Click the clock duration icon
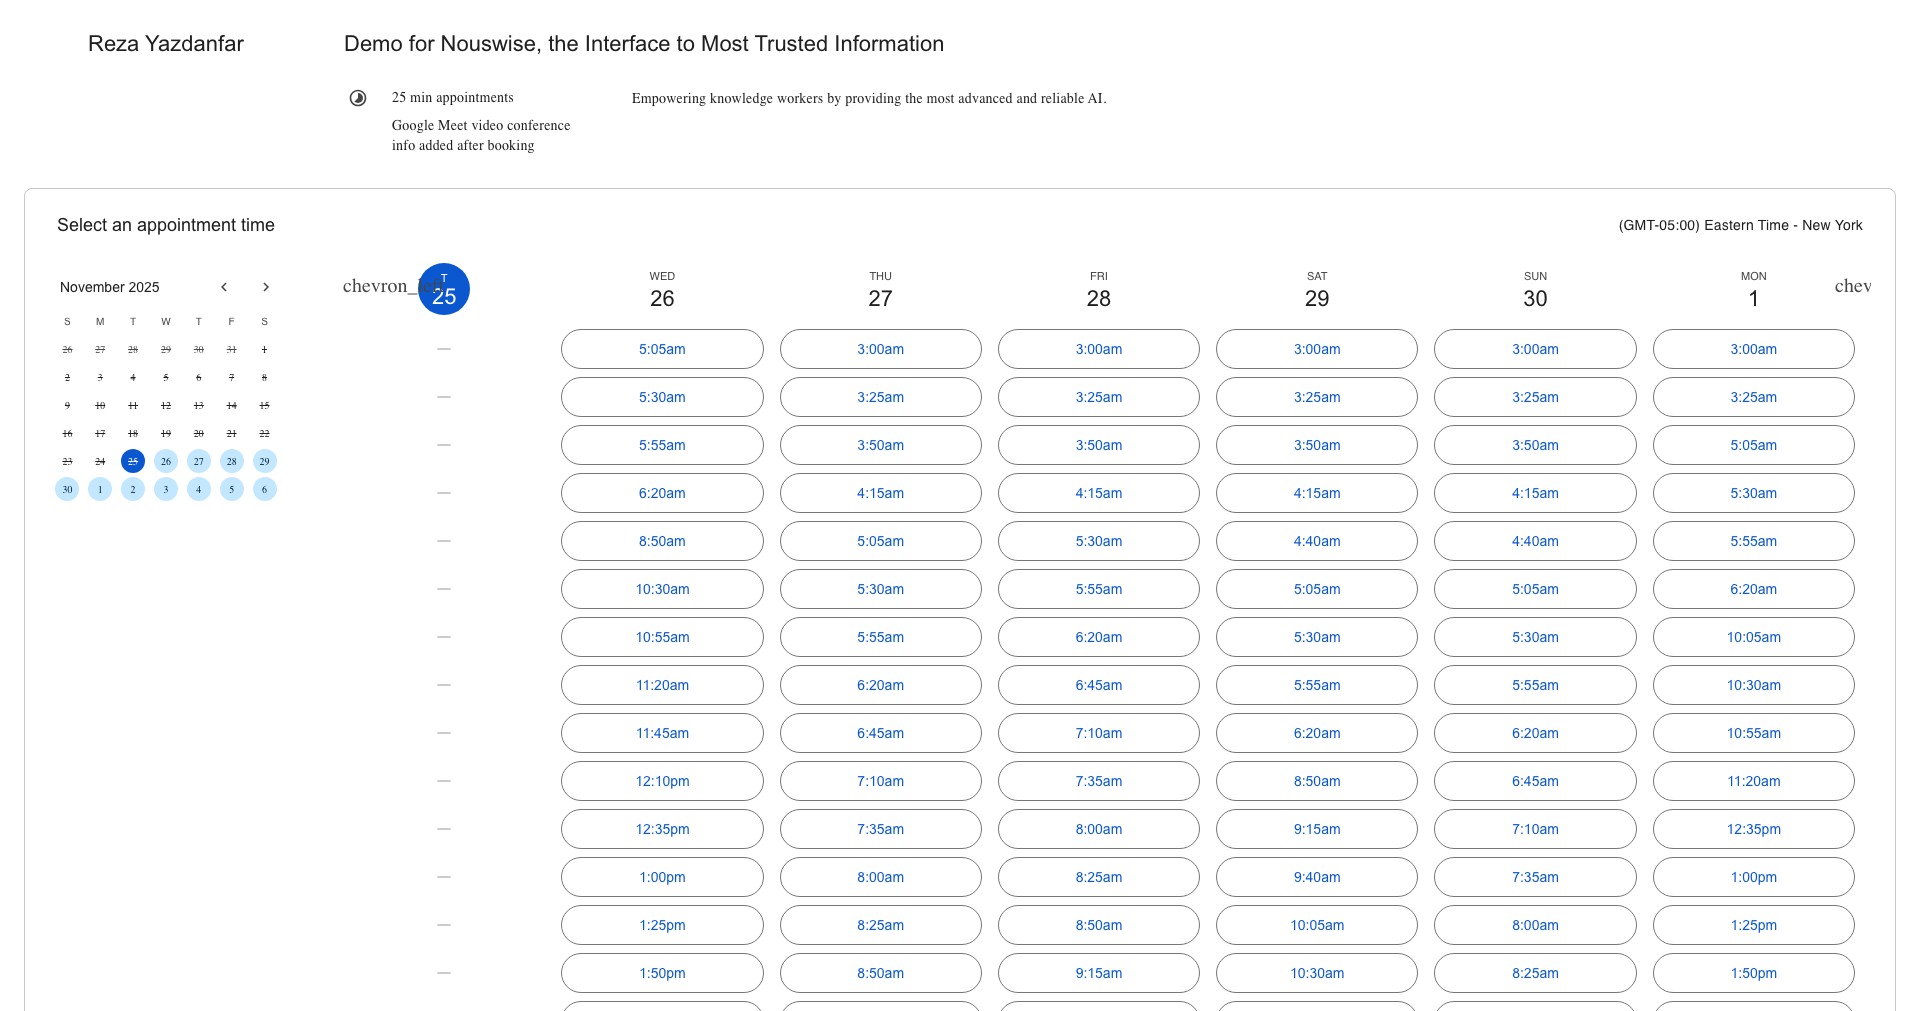 [358, 98]
